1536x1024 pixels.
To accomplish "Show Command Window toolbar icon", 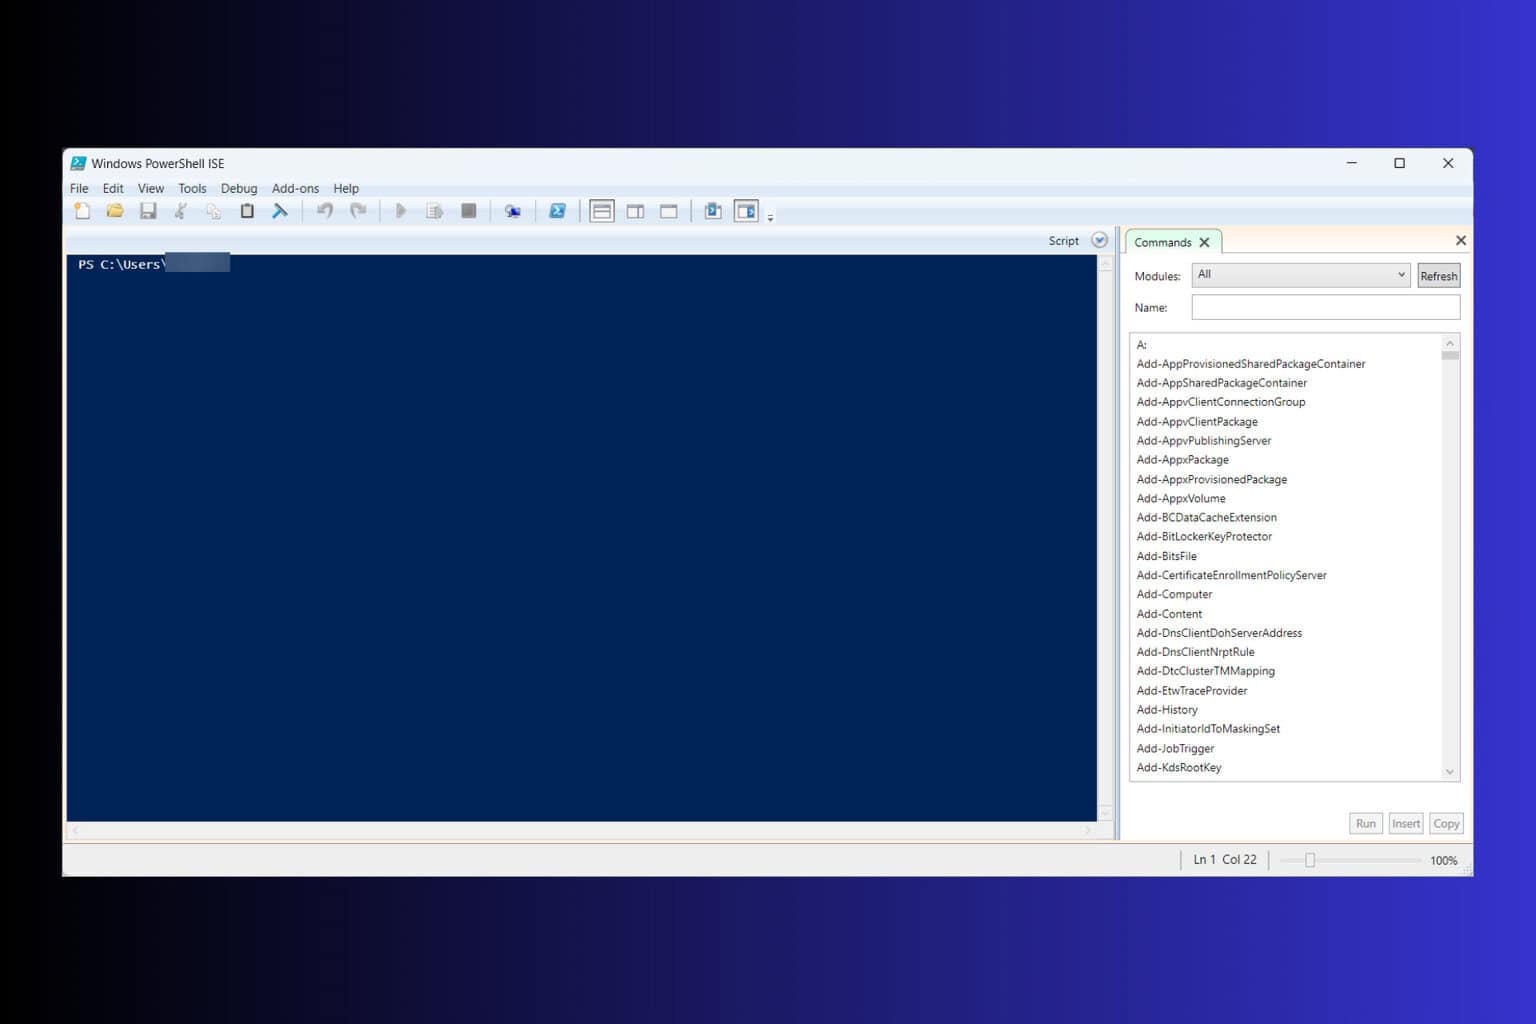I will pyautogui.click(x=713, y=211).
